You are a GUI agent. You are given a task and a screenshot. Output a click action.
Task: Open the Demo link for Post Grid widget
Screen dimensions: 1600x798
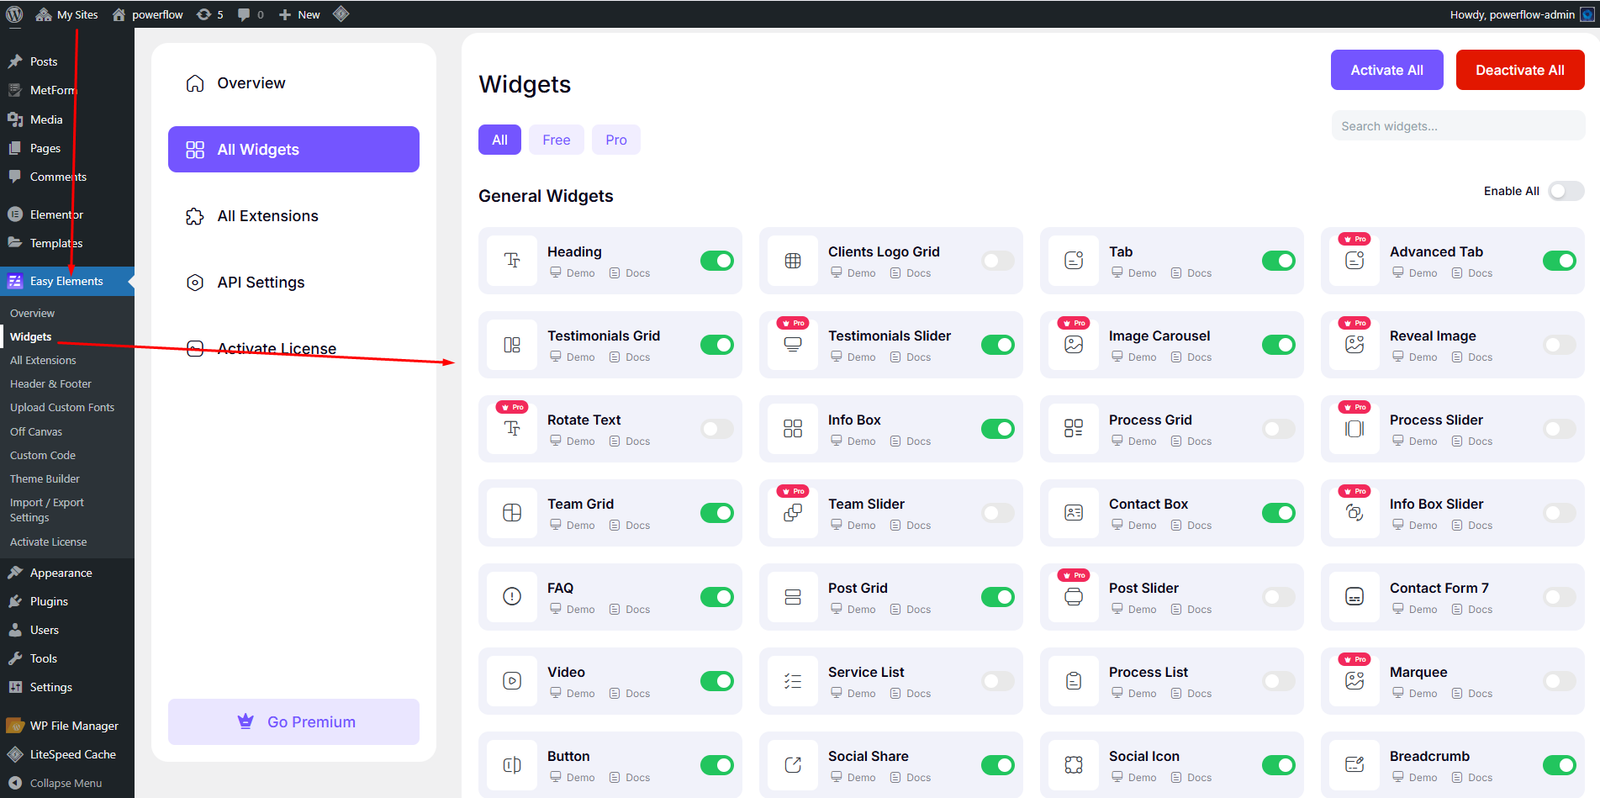click(853, 609)
